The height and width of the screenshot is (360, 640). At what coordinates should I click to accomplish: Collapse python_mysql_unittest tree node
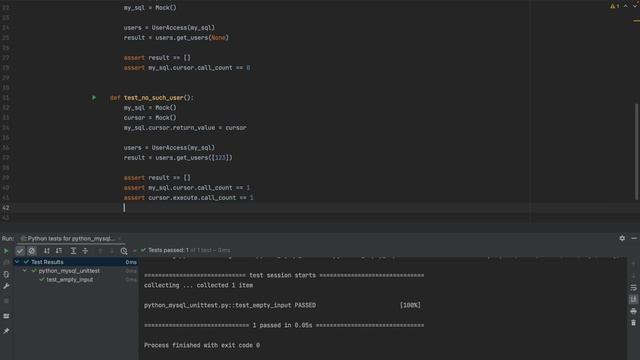(x=25, y=271)
